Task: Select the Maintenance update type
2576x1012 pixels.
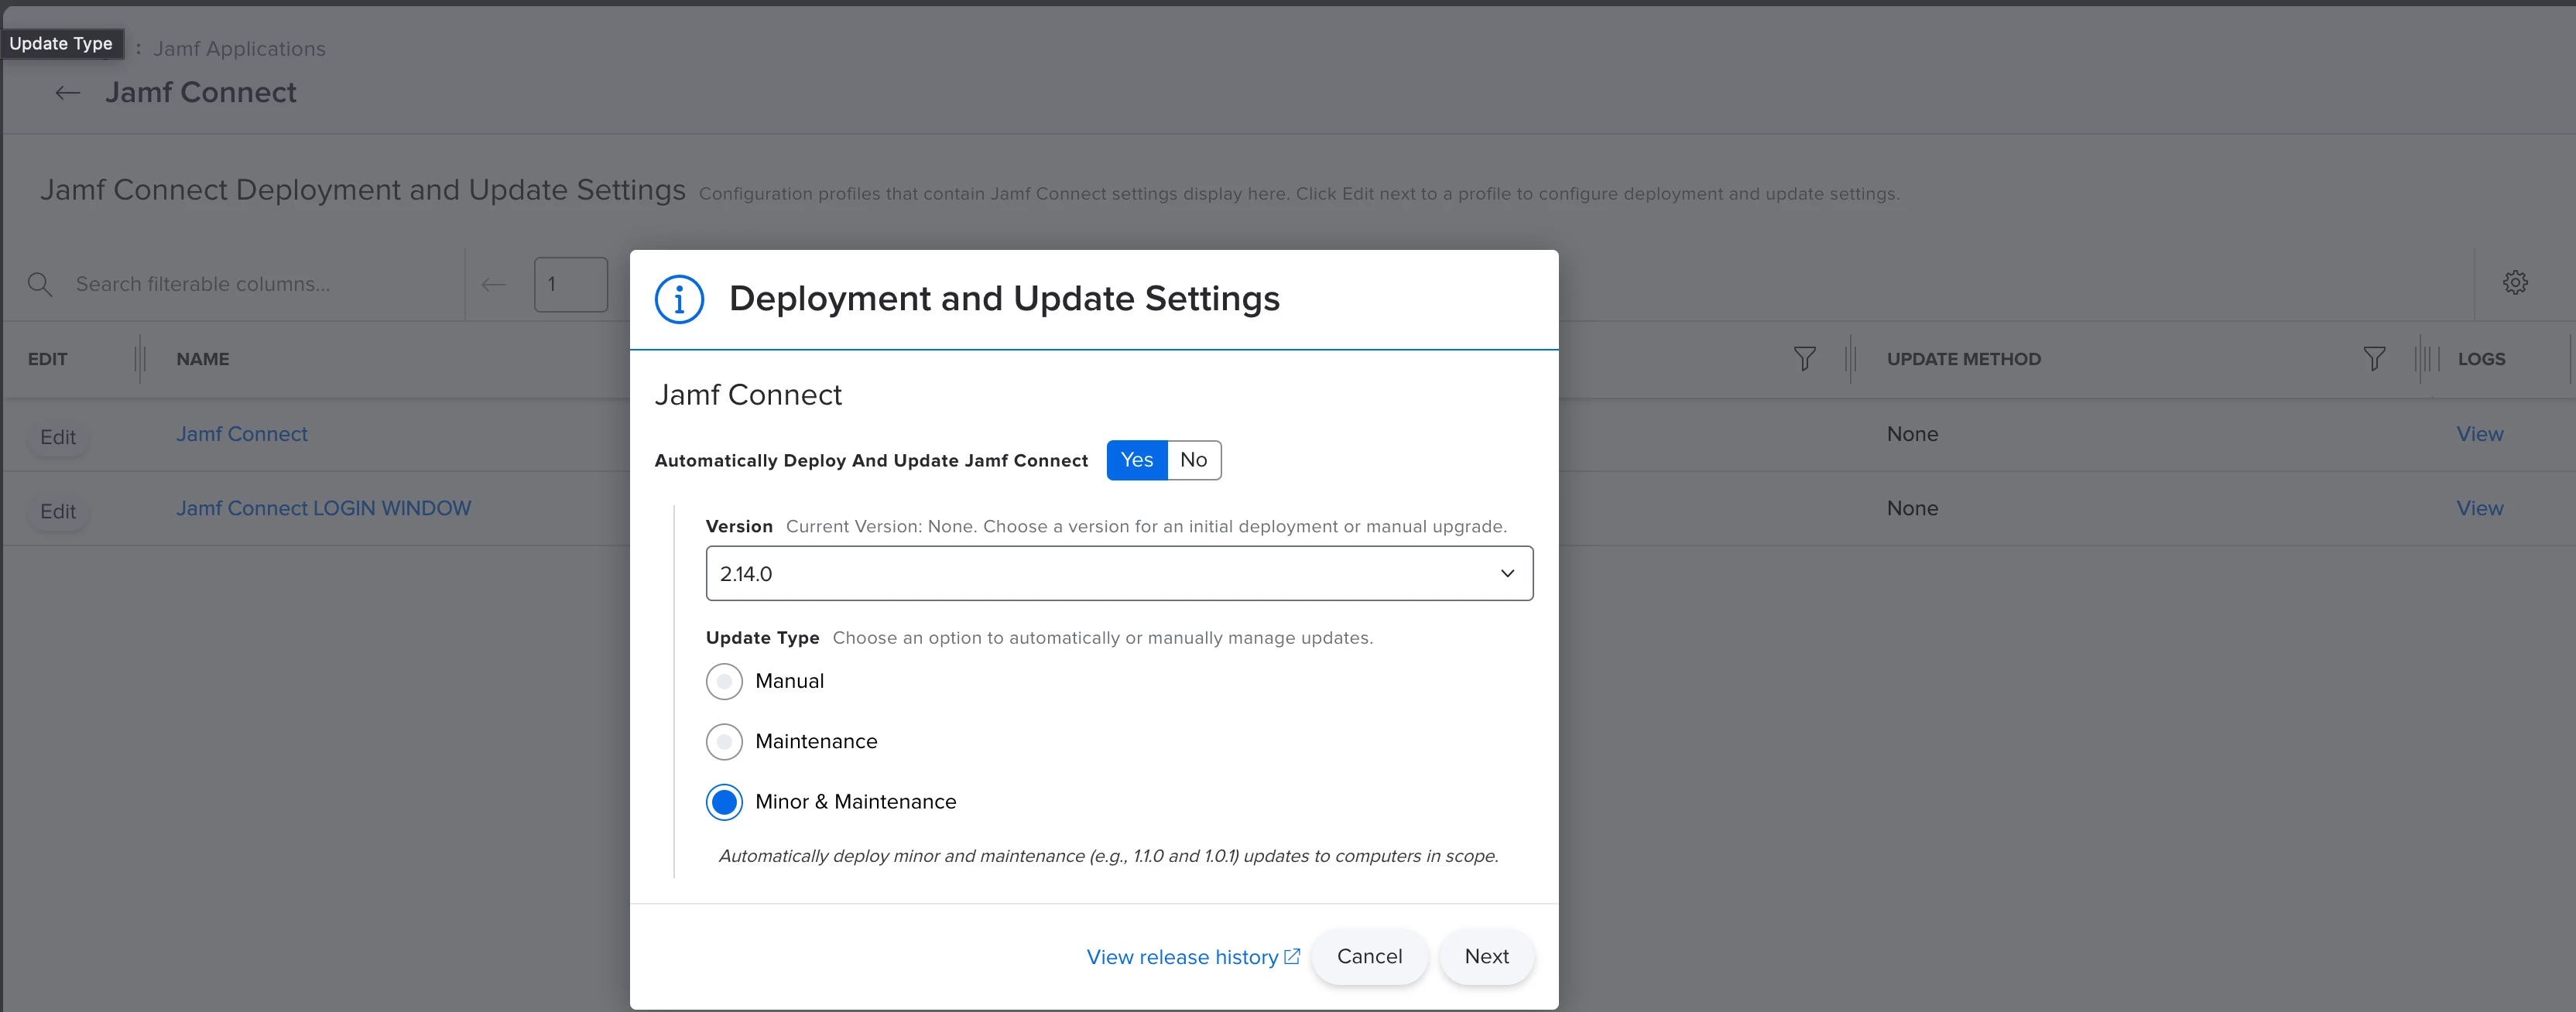Action: tap(724, 742)
